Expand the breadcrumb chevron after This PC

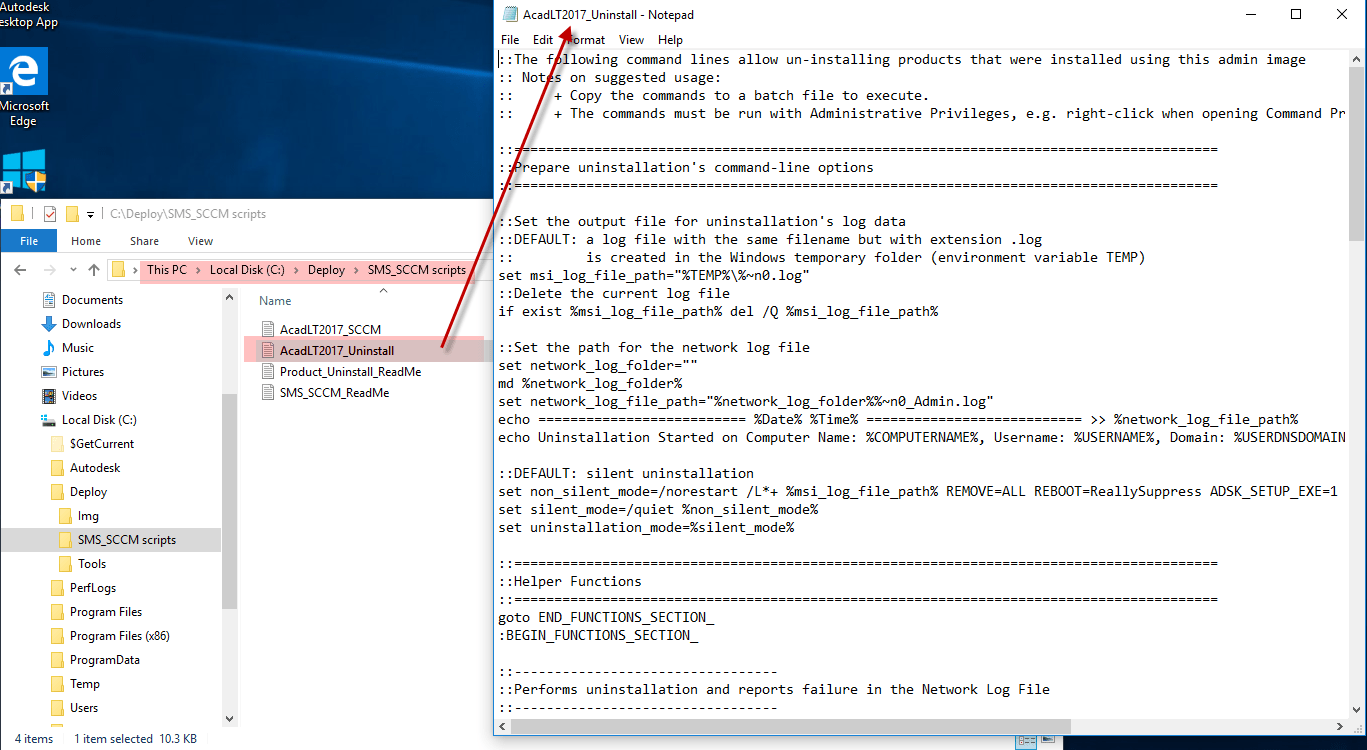pos(197,269)
